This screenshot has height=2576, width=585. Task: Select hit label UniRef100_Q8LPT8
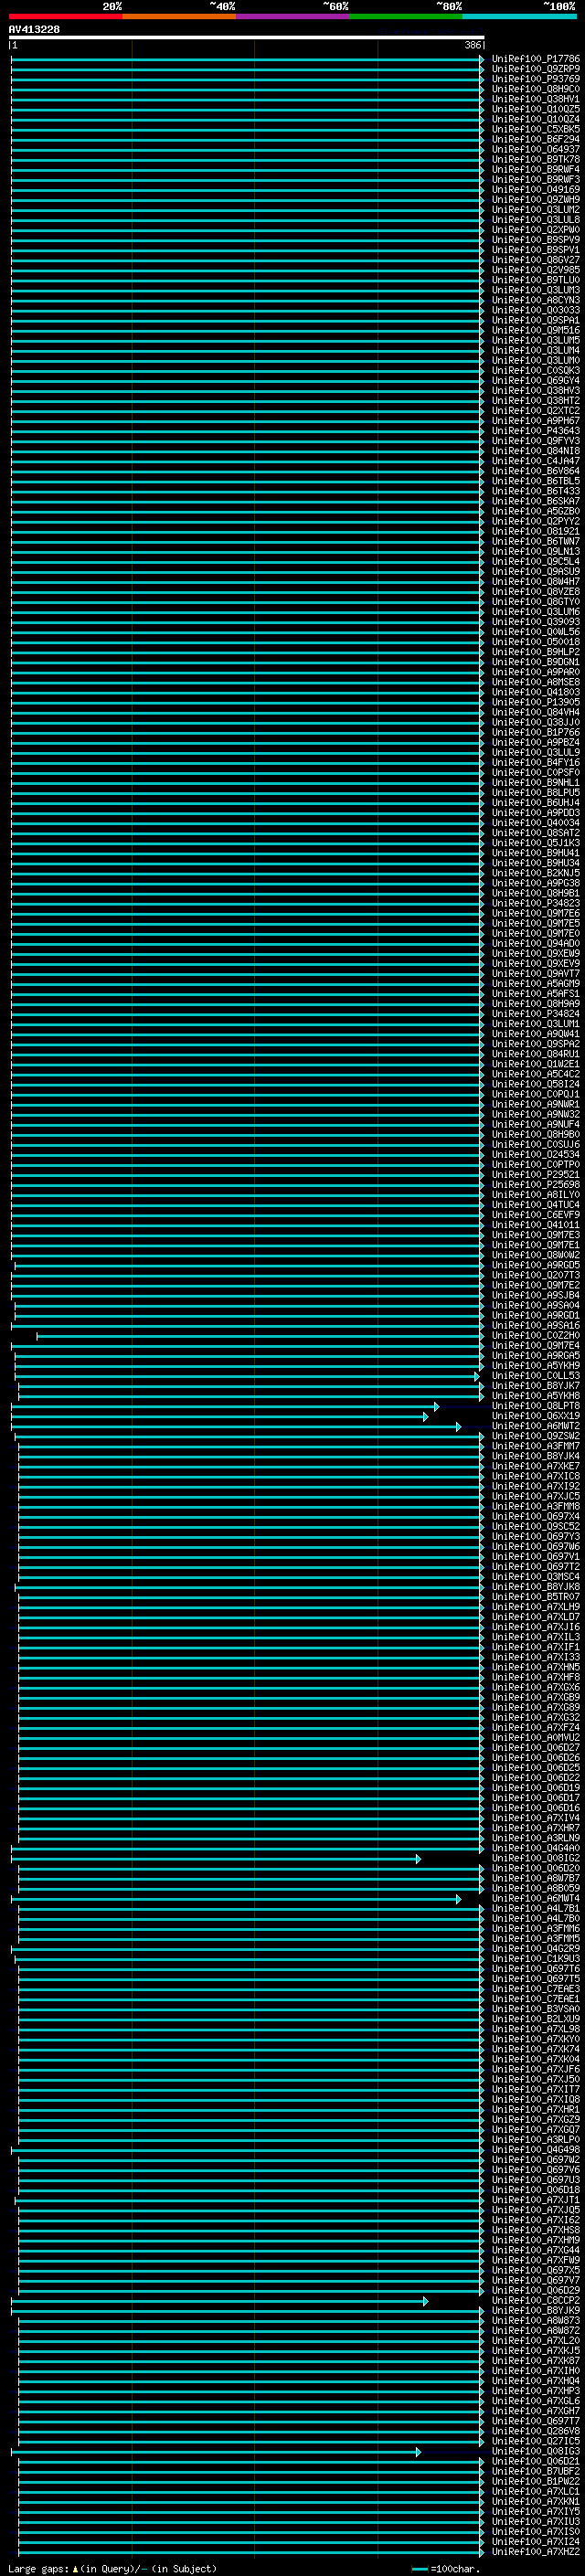coord(535,1406)
